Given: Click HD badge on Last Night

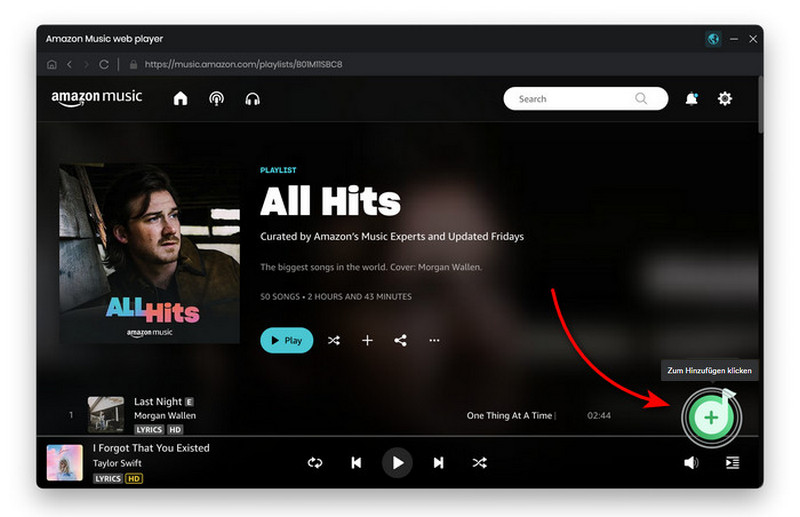Looking at the screenshot, I should point(175,430).
